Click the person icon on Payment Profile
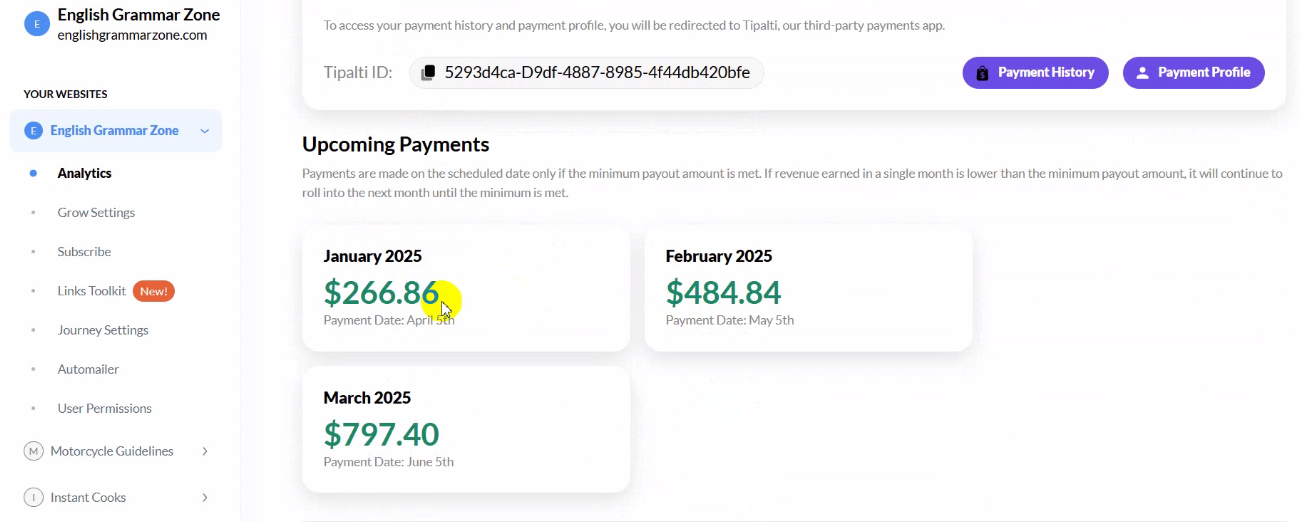This screenshot has height=522, width=1301. (1142, 73)
